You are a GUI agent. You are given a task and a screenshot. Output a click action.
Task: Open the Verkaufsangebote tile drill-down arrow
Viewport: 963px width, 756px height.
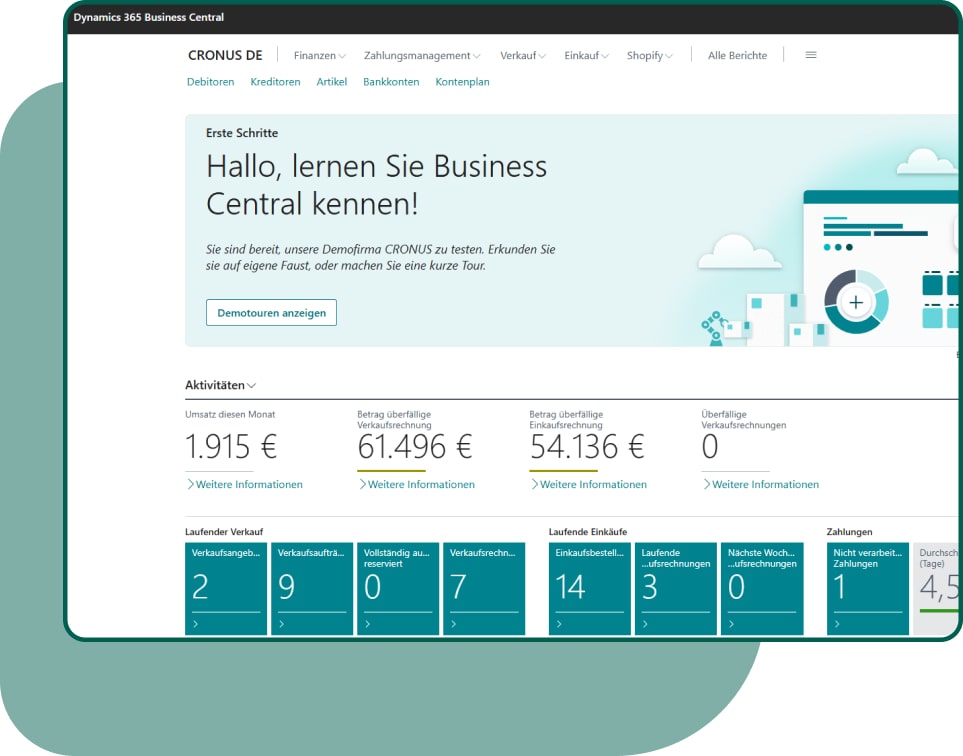pos(196,621)
